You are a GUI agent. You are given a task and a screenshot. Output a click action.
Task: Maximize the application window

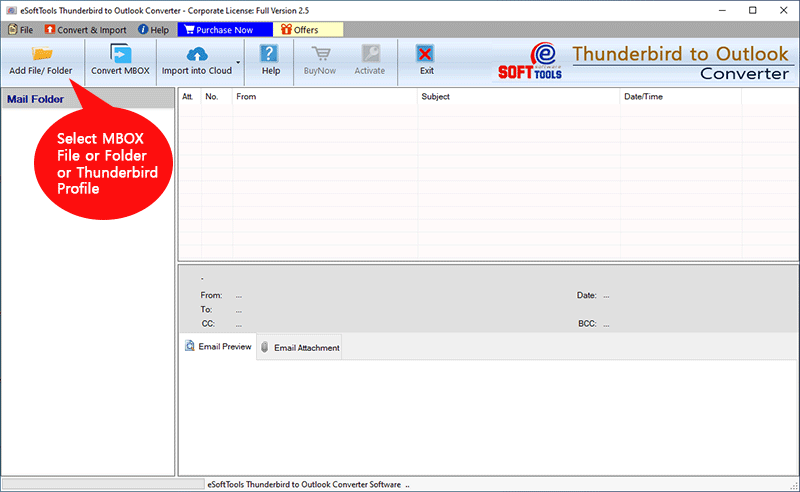click(x=753, y=10)
